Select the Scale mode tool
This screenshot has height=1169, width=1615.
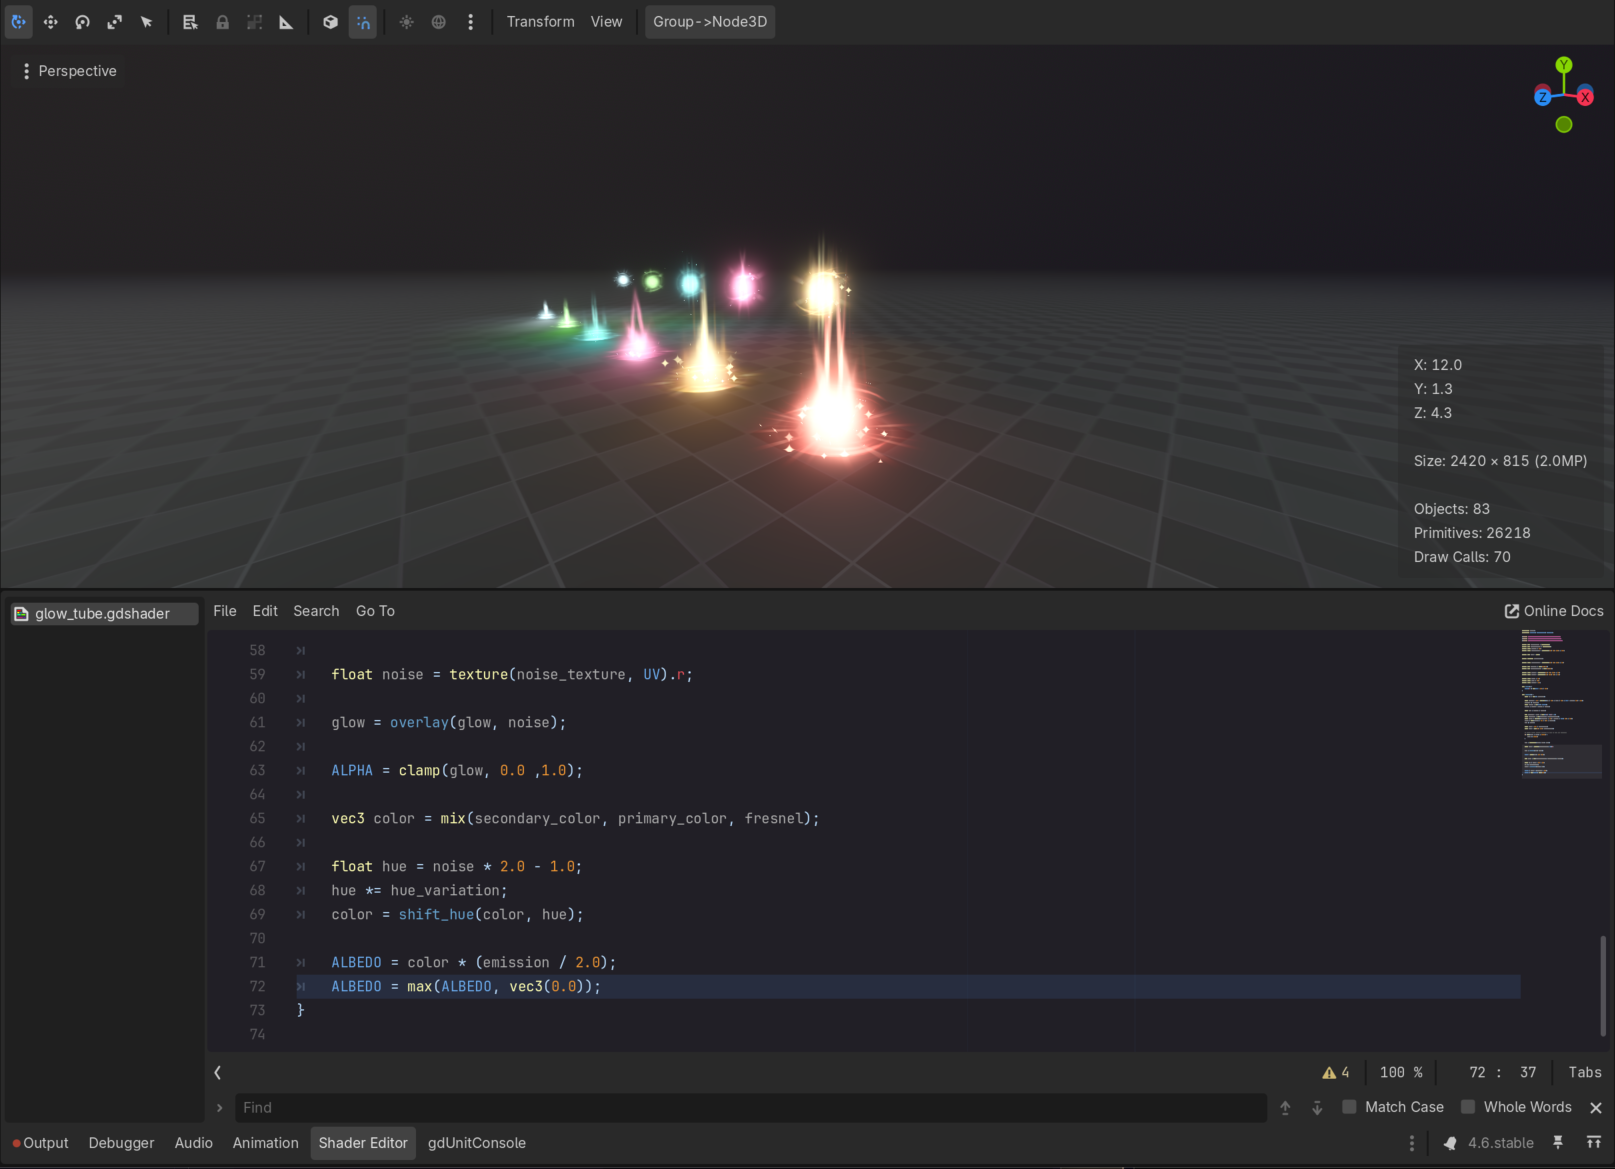pyautogui.click(x=114, y=22)
